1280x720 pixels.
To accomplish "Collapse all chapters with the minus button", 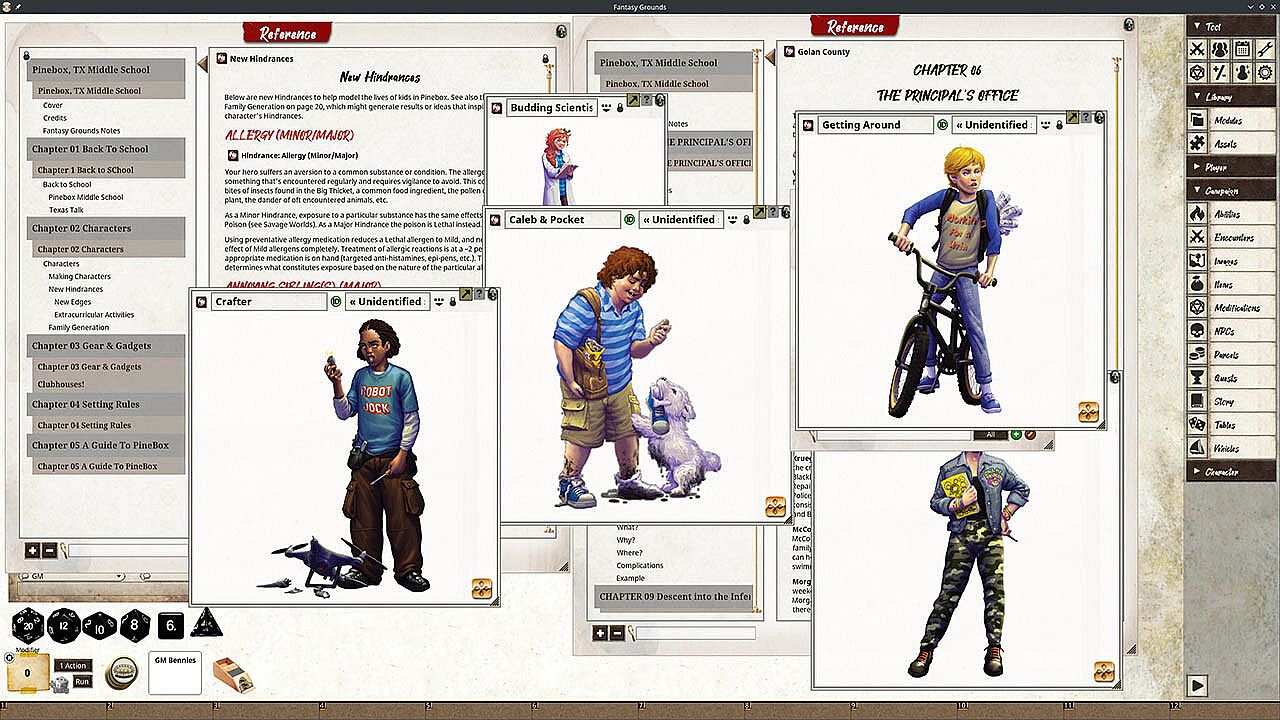I will [49, 550].
